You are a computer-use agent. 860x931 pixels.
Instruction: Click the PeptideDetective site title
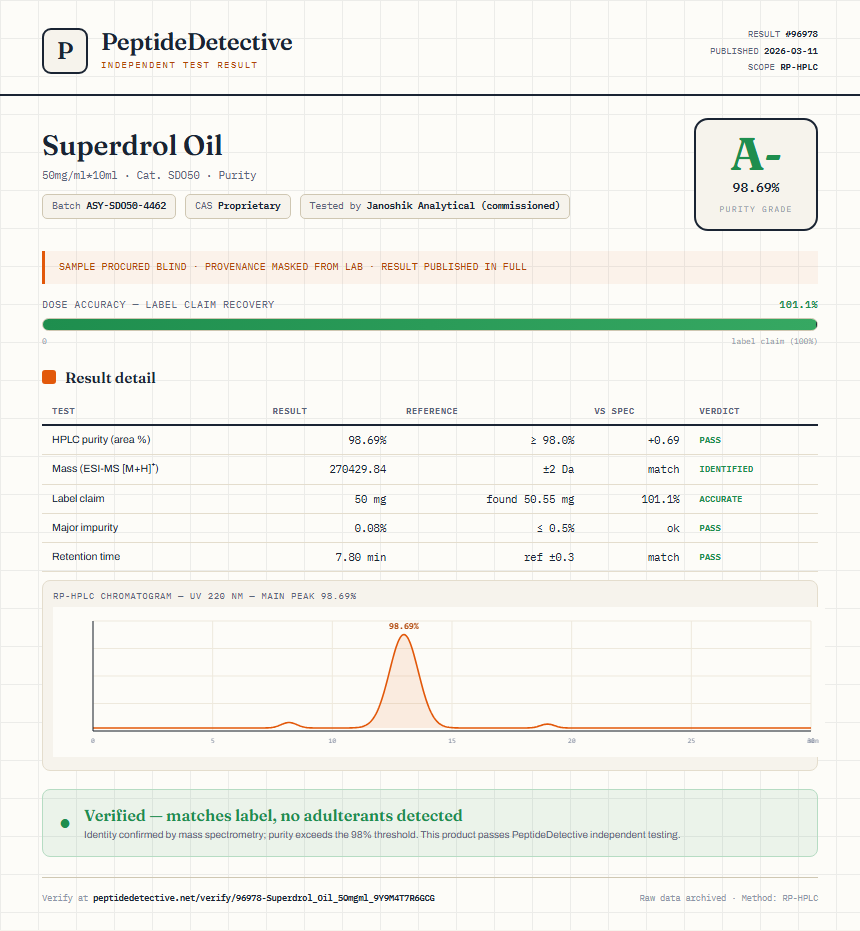click(197, 42)
